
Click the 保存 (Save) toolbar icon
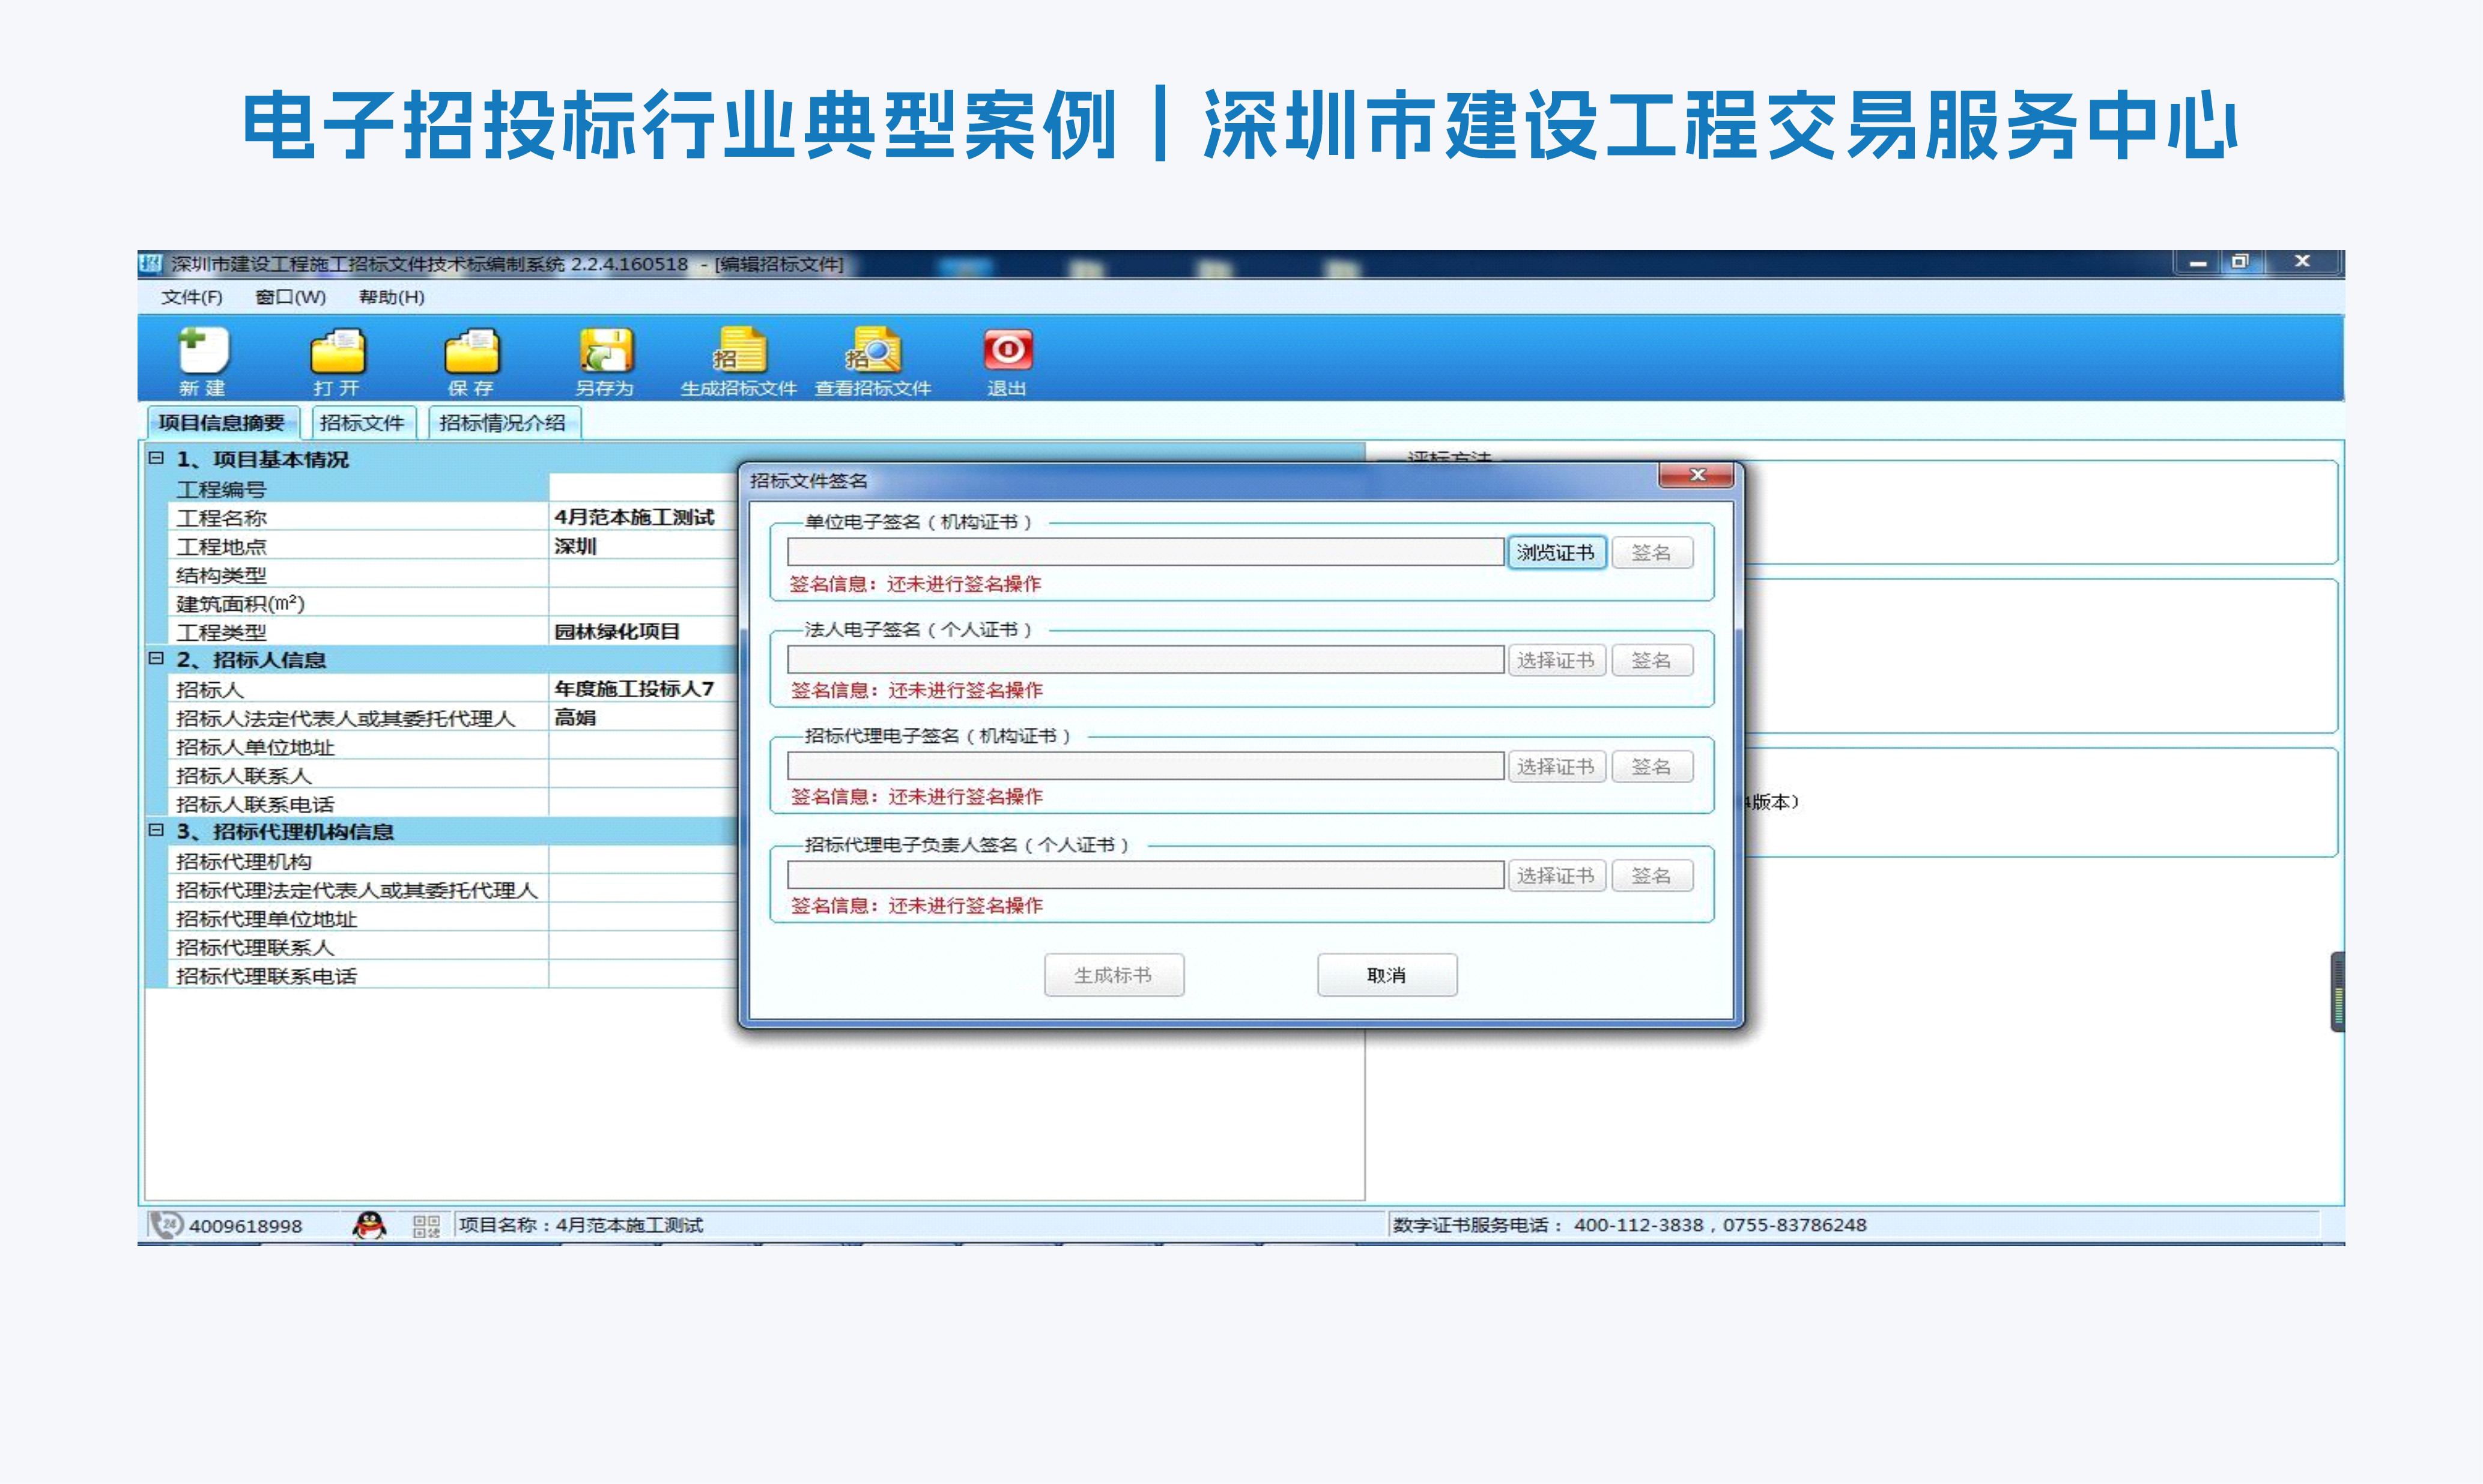(x=471, y=351)
